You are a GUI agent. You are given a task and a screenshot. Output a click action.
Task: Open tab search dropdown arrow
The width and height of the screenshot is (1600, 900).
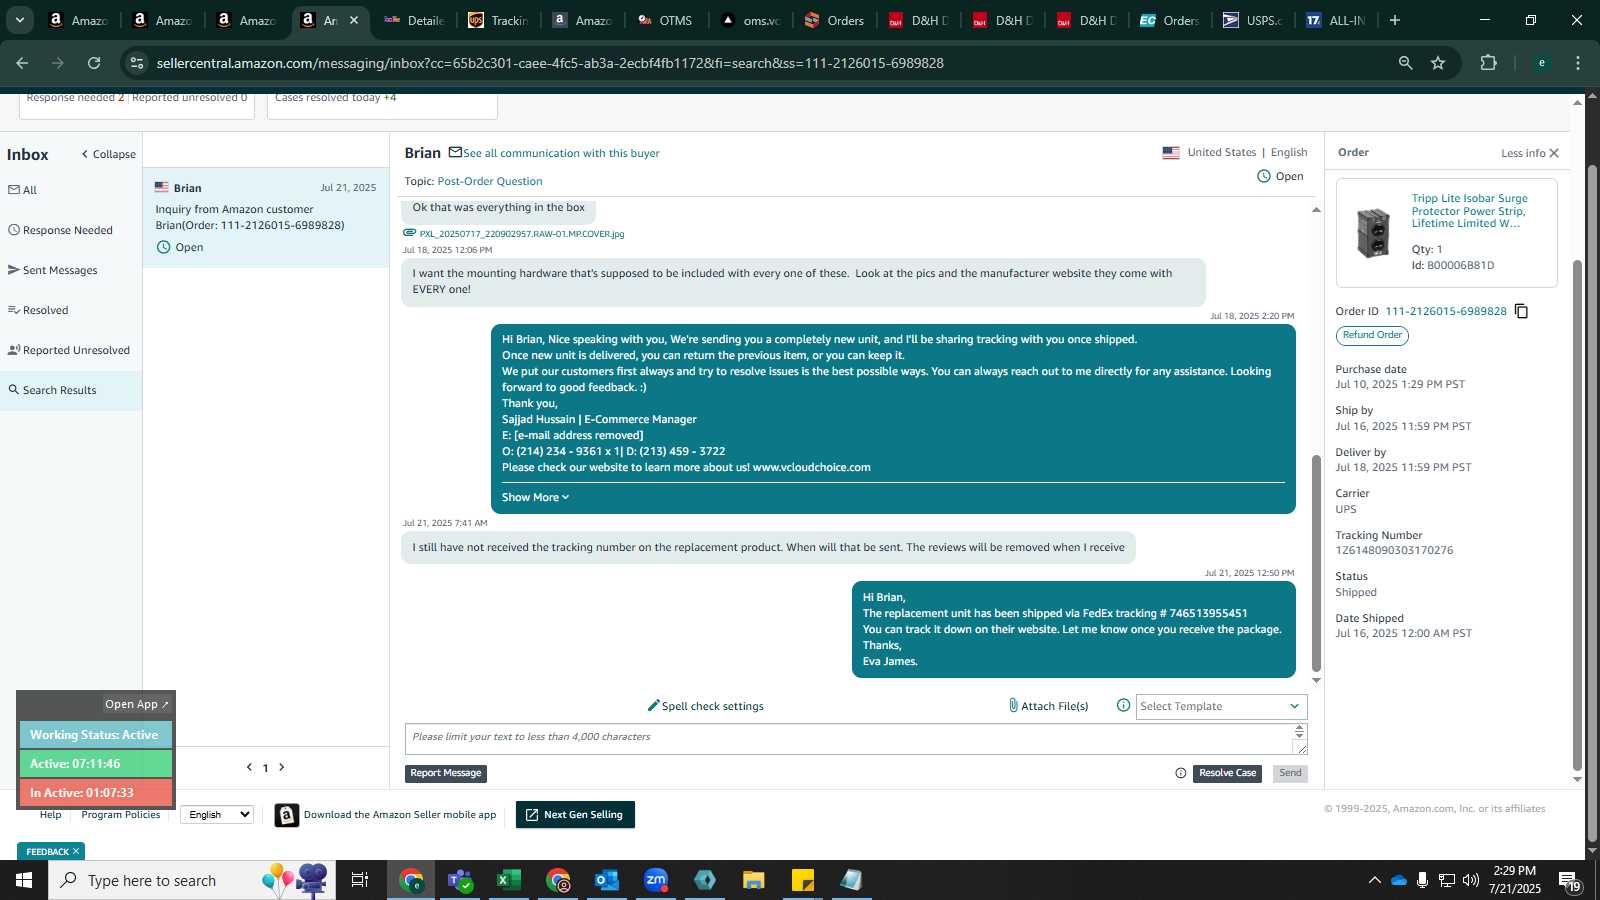click(20, 20)
